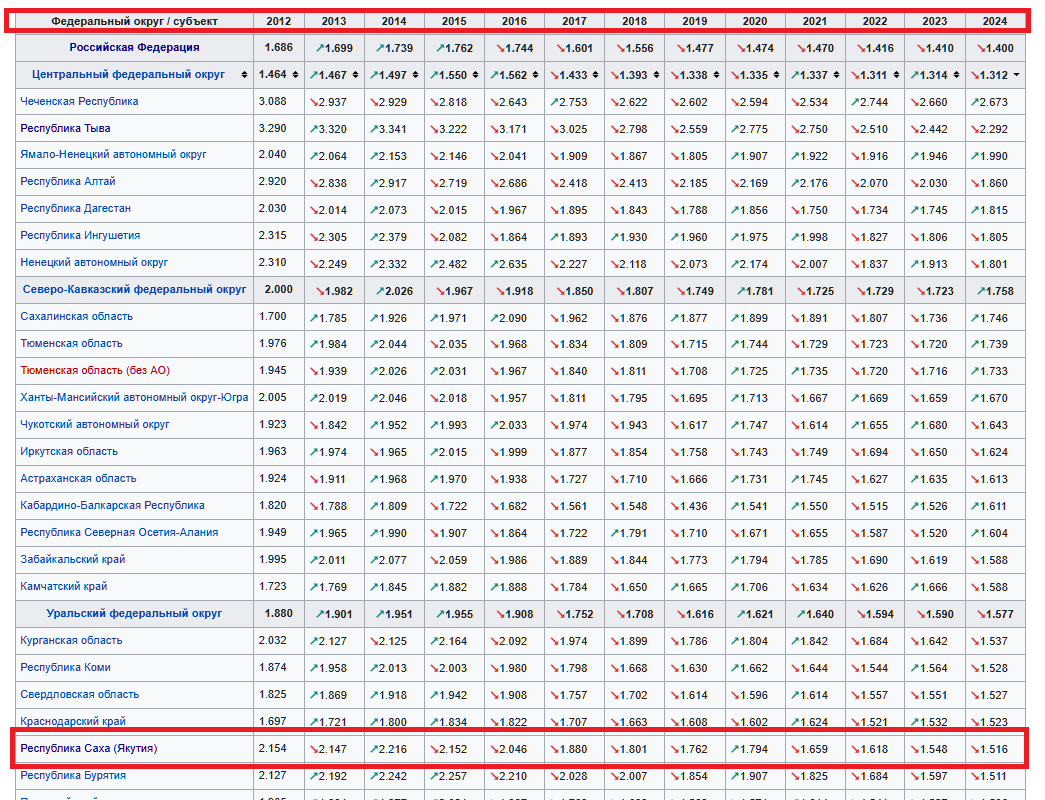Click the sort arrows next to 1.335
The image size is (1045, 800).
(x=776, y=75)
